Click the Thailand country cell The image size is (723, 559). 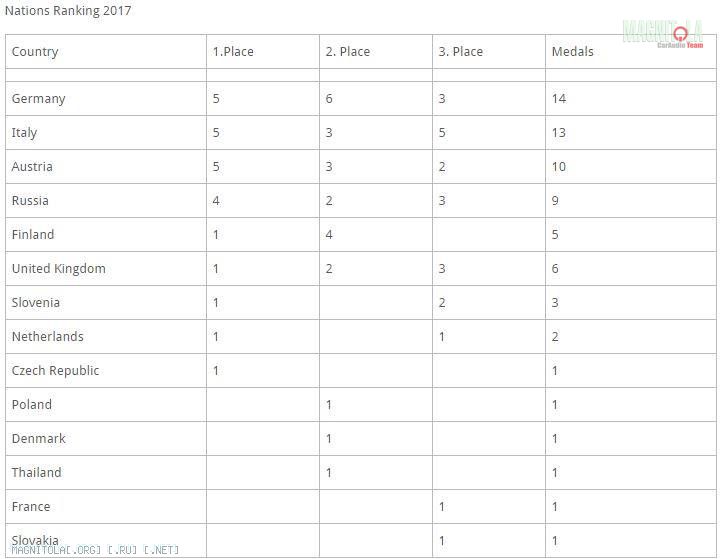(x=37, y=473)
